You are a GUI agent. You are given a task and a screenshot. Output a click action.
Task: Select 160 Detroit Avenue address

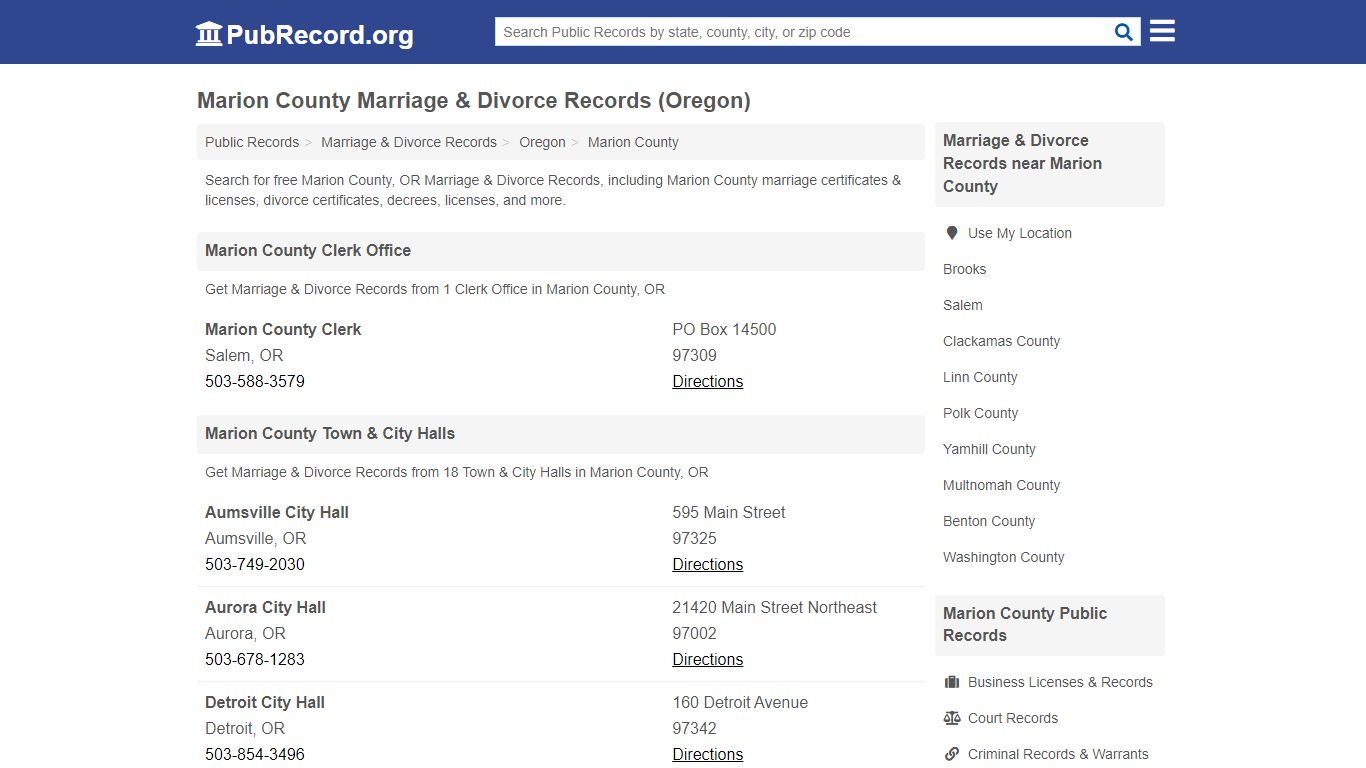click(740, 702)
